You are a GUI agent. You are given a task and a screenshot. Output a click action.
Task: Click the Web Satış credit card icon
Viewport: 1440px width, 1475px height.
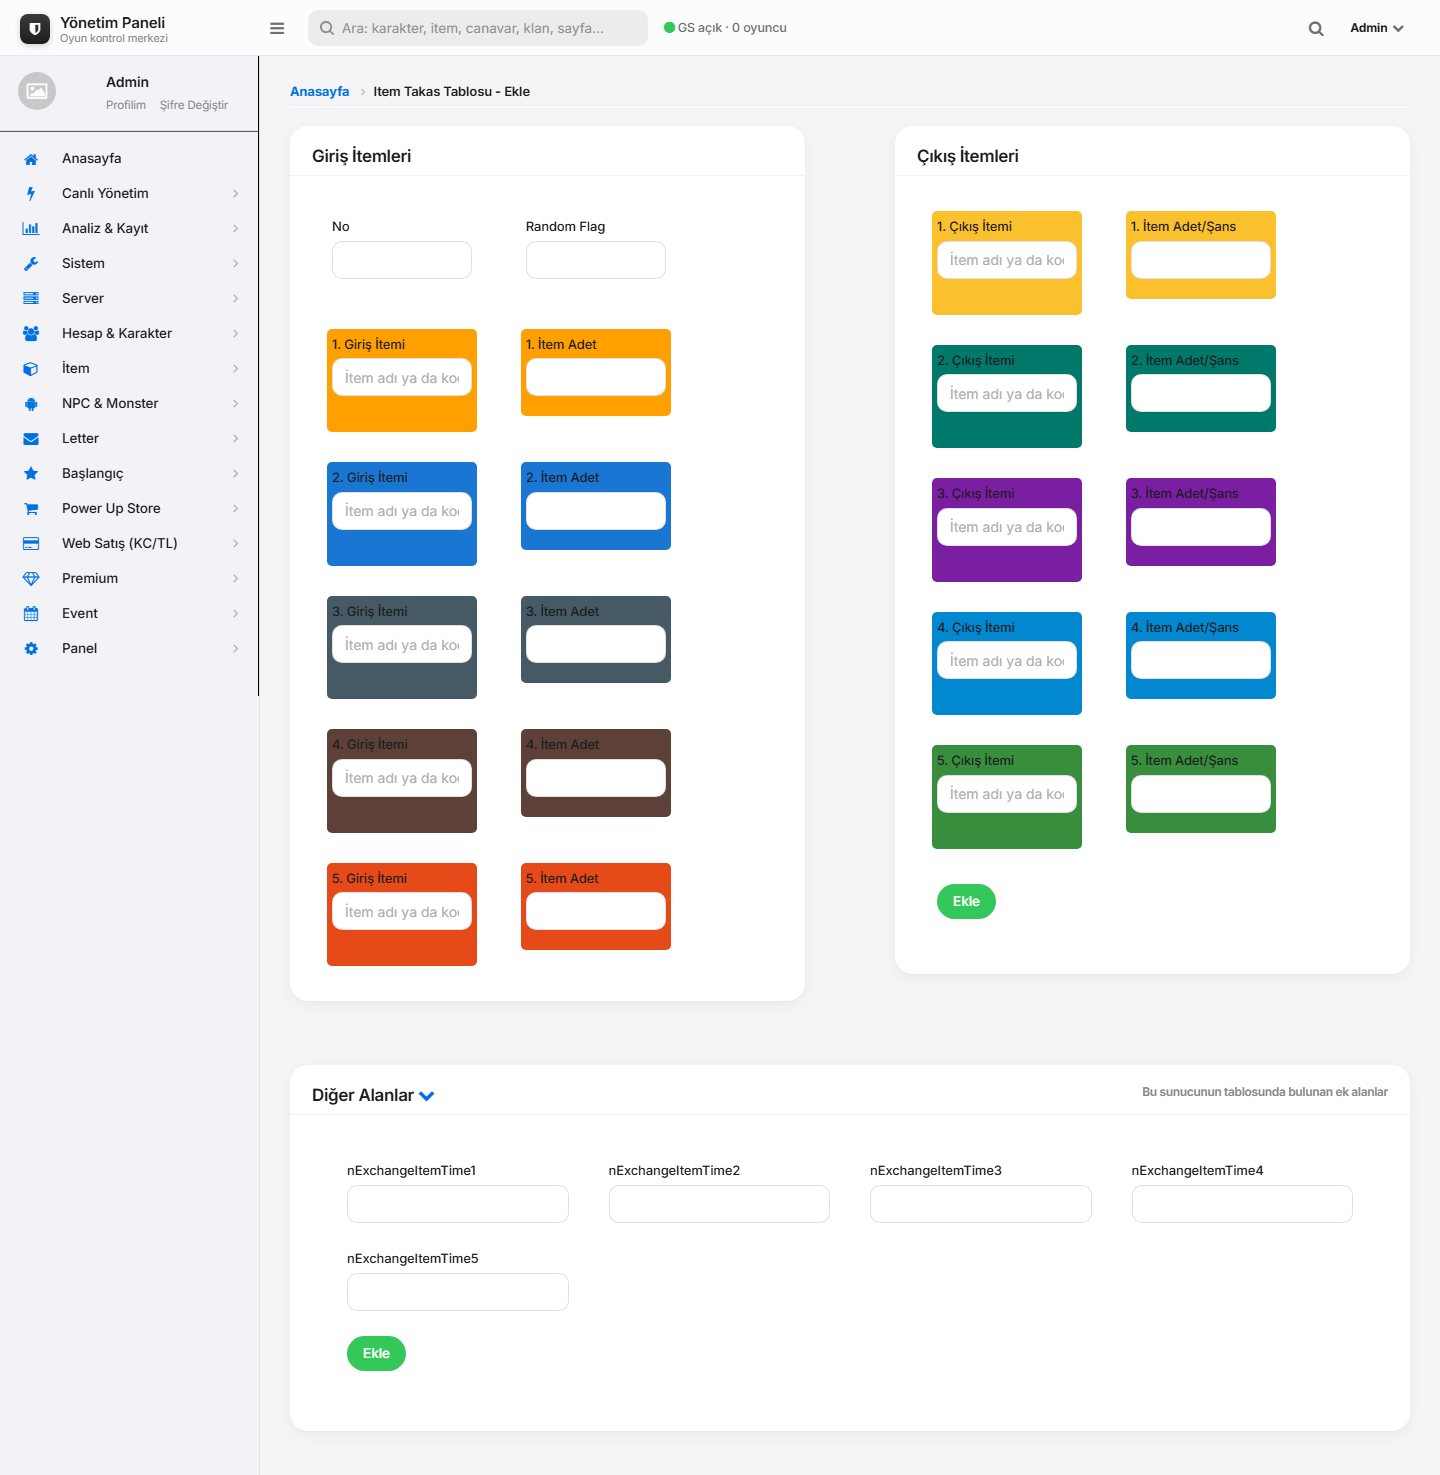tap(31, 544)
